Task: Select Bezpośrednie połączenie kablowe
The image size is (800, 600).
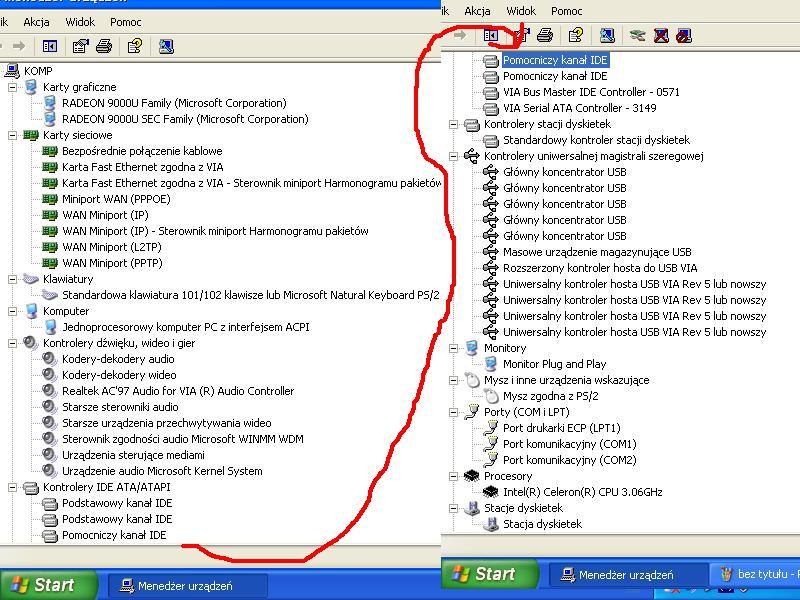Action: [x=142, y=151]
